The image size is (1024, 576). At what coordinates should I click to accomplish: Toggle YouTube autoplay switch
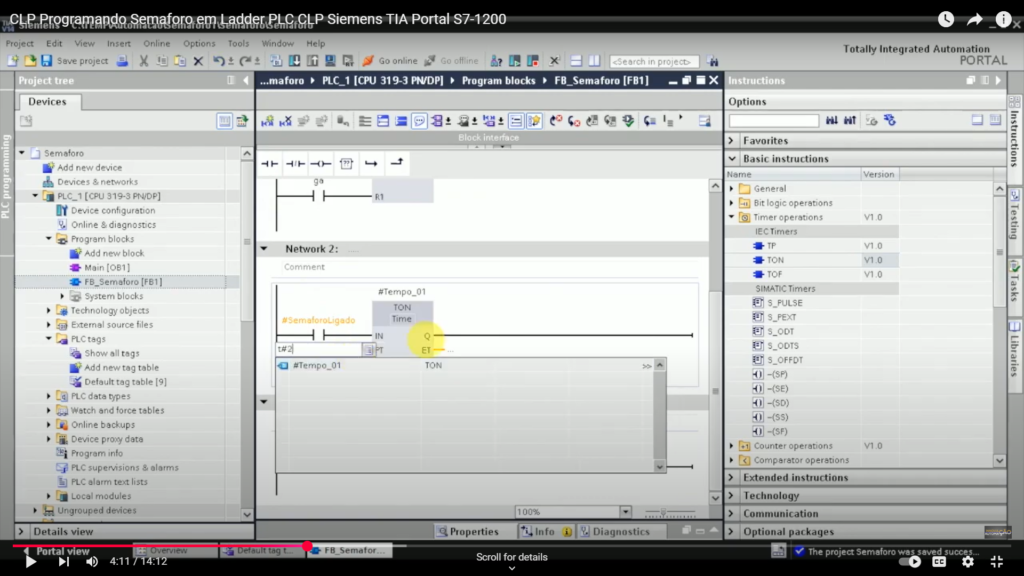point(910,561)
